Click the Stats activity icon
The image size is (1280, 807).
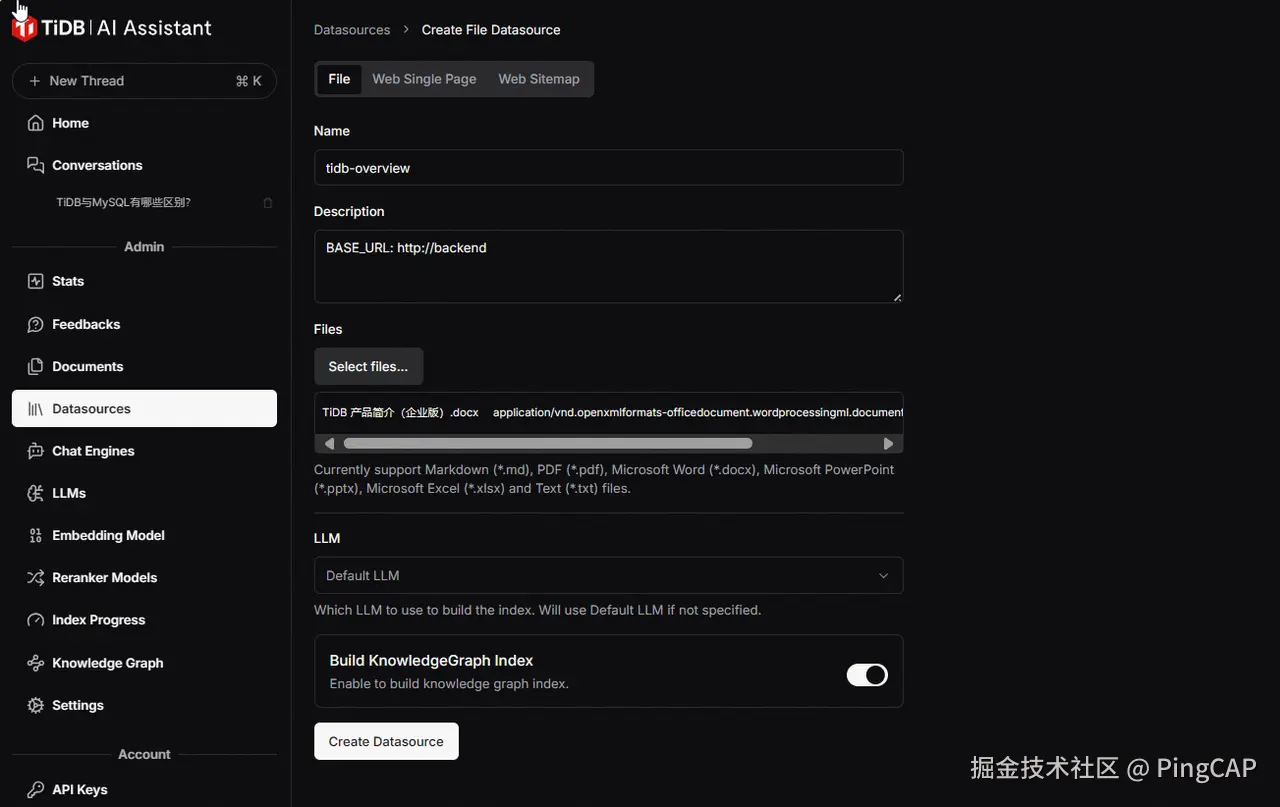(x=36, y=281)
